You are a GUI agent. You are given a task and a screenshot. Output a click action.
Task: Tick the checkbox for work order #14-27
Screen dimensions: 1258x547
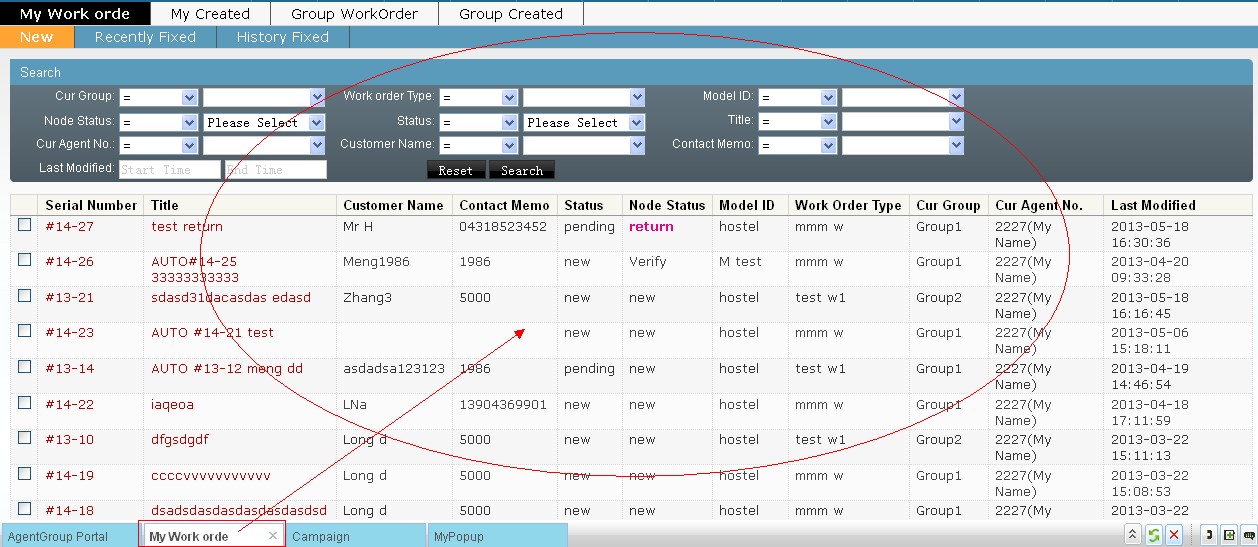25,225
